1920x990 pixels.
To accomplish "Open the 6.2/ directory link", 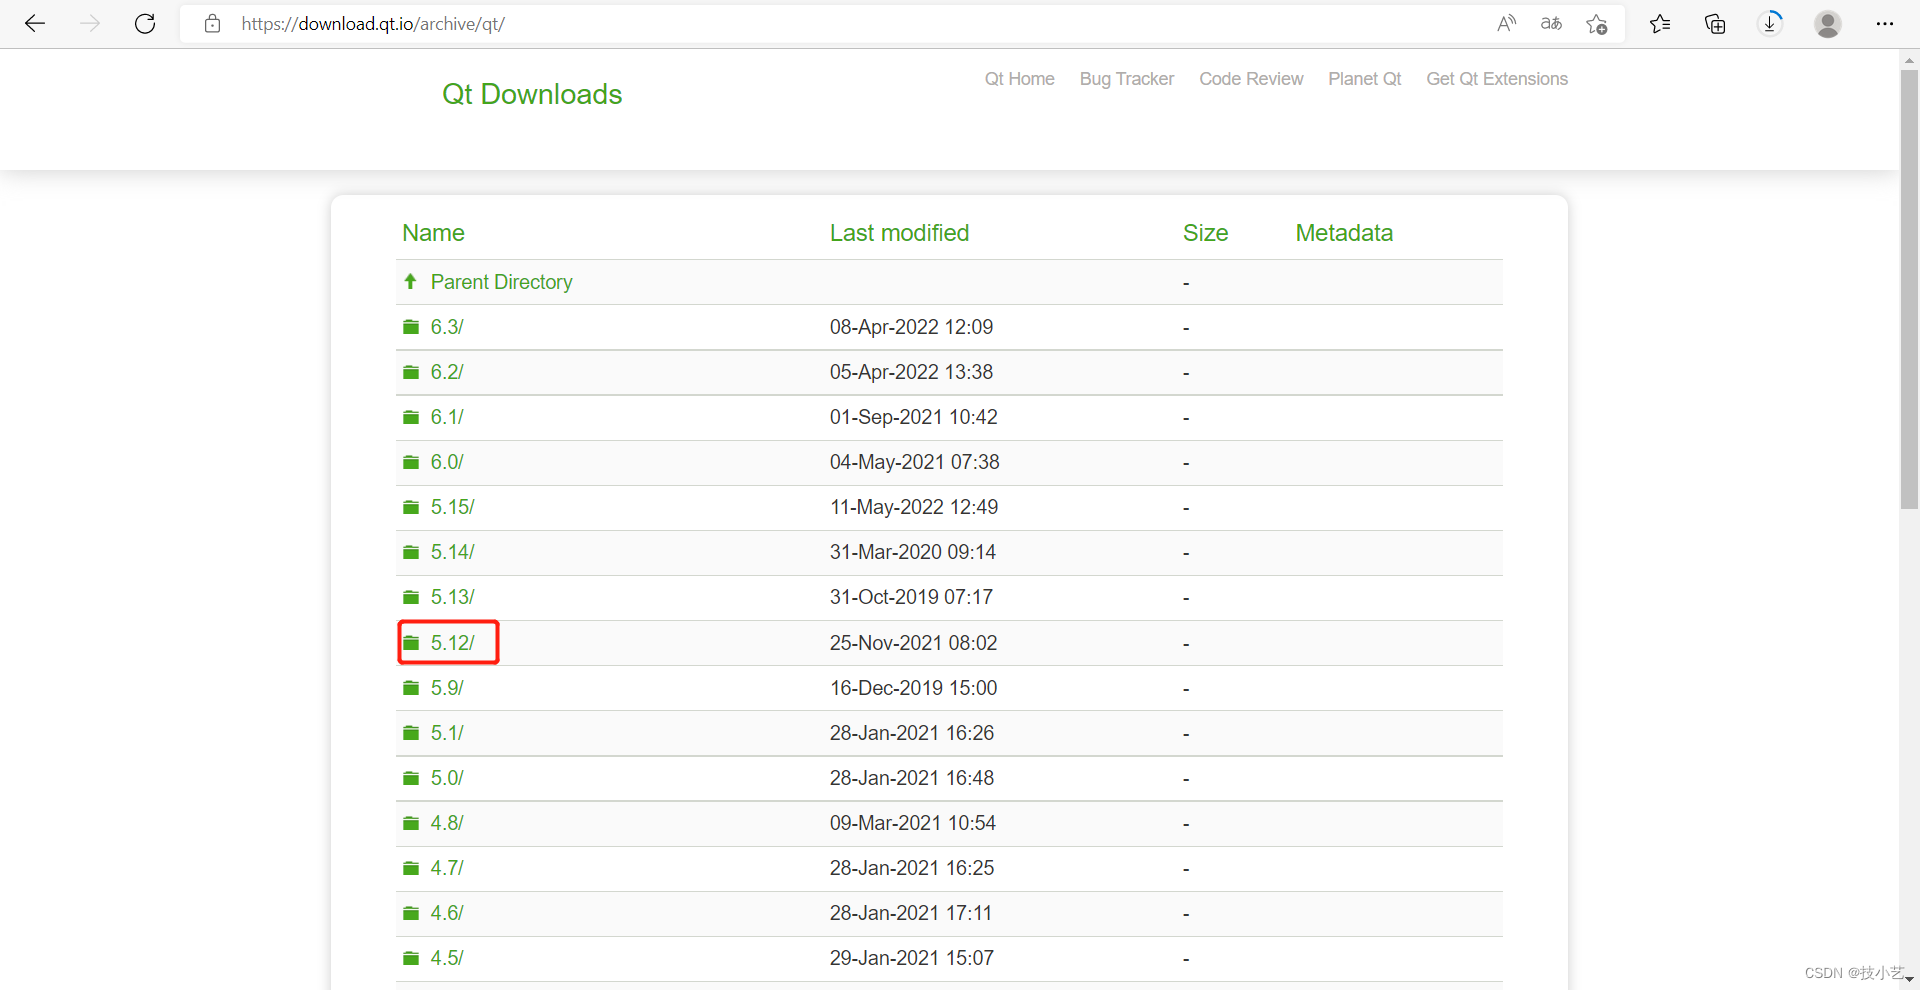I will coord(447,372).
